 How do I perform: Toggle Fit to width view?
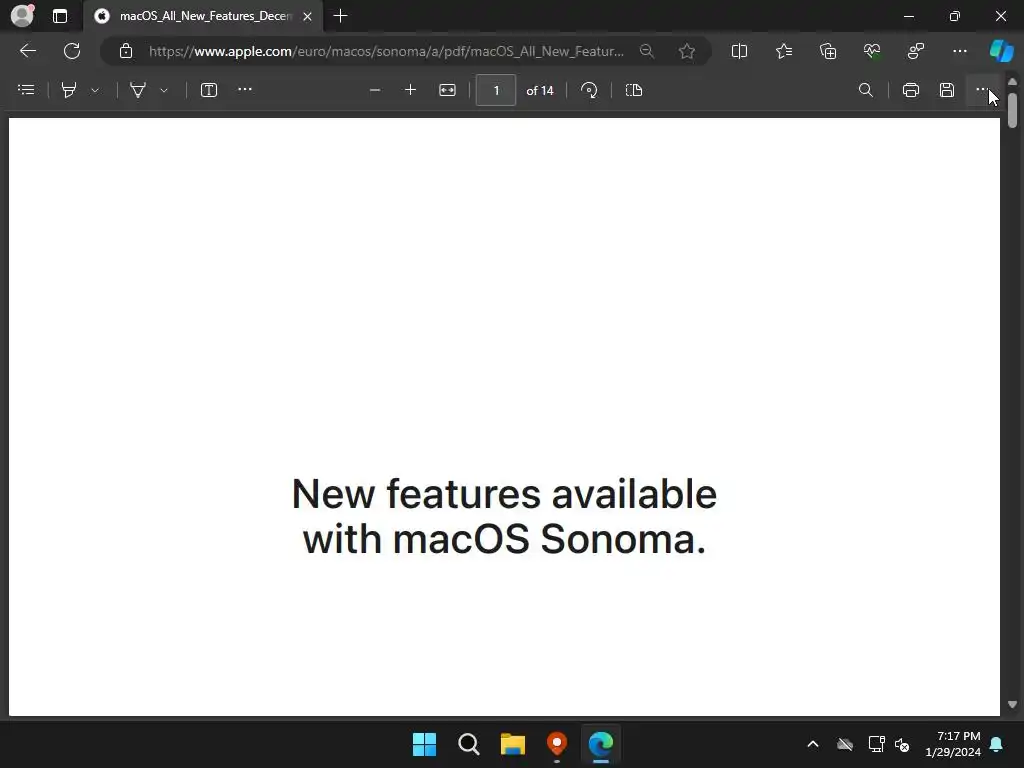coord(447,90)
